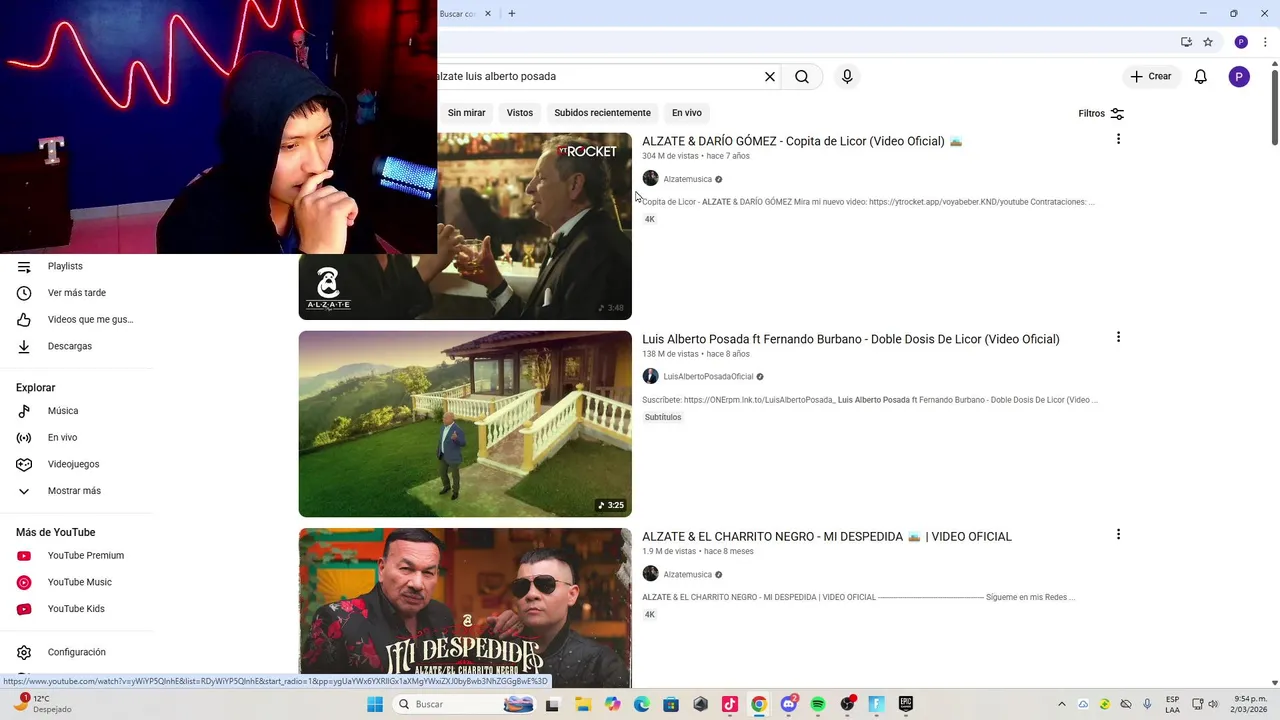Click the magnifying glass search button

coord(802,76)
